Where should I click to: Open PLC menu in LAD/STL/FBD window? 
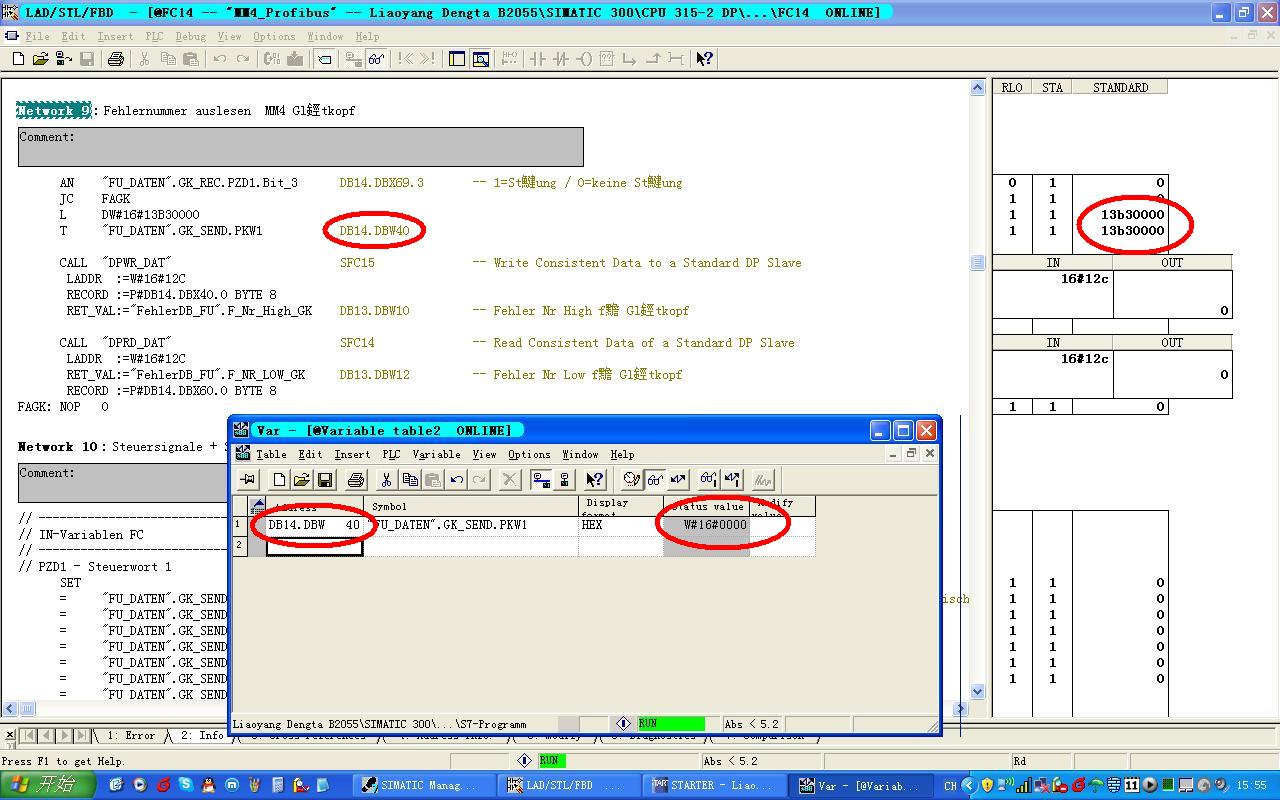point(154,36)
